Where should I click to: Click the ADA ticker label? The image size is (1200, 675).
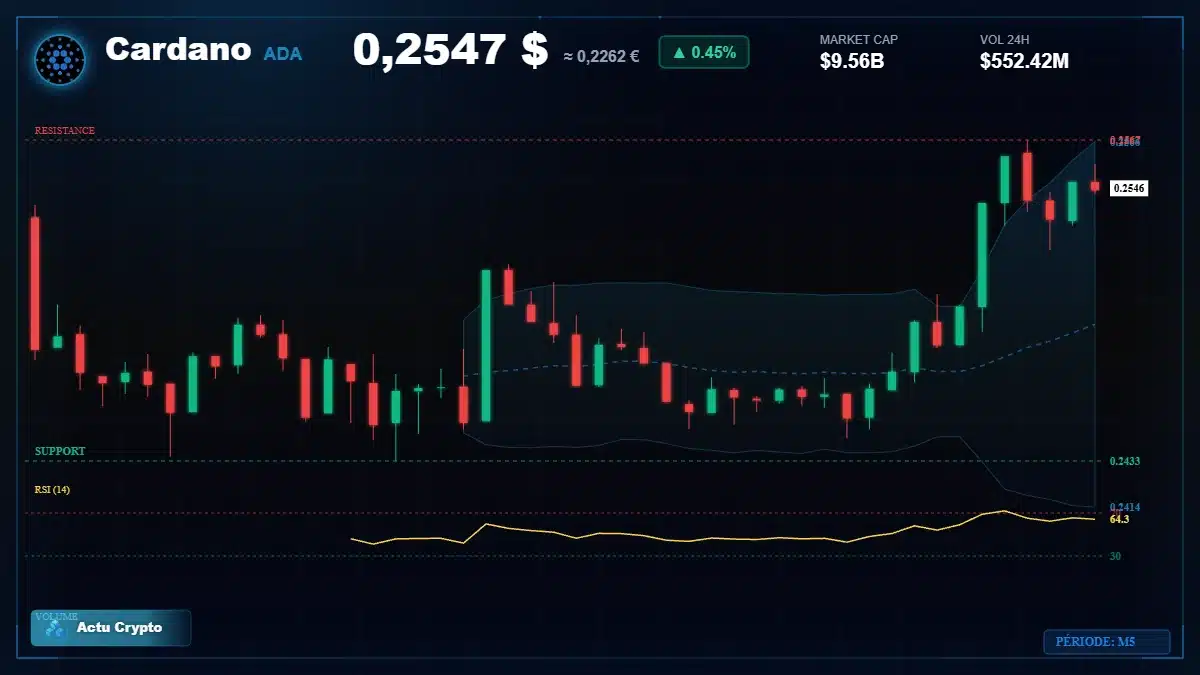pyautogui.click(x=283, y=54)
